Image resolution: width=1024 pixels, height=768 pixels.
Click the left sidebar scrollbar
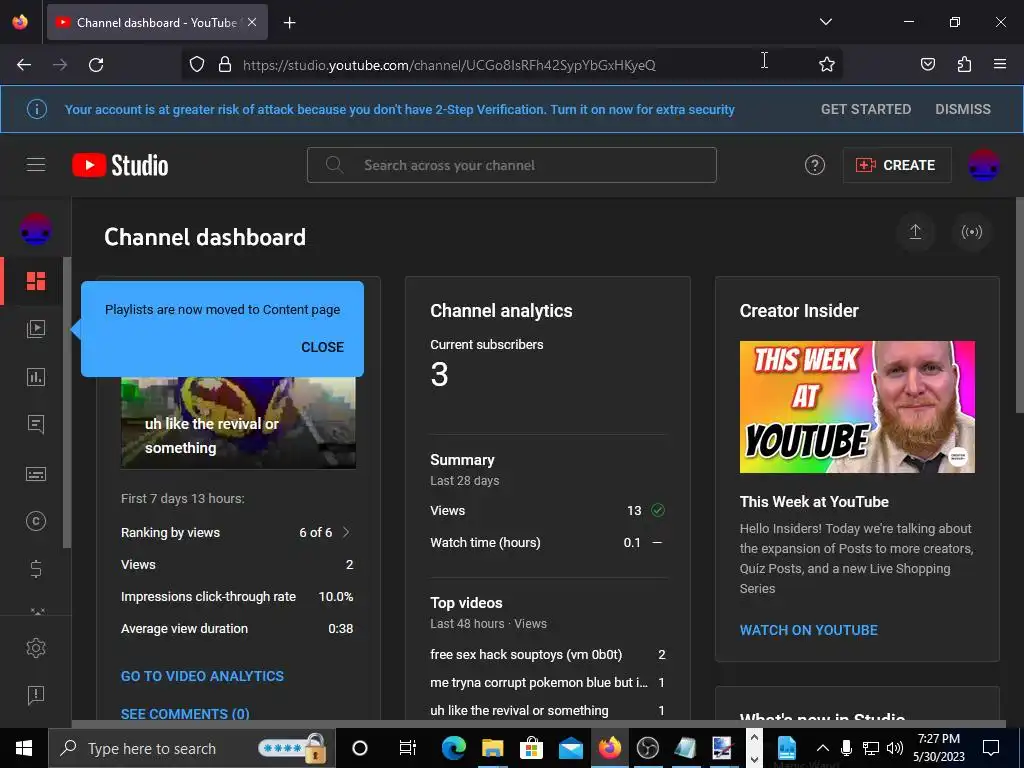(x=67, y=402)
